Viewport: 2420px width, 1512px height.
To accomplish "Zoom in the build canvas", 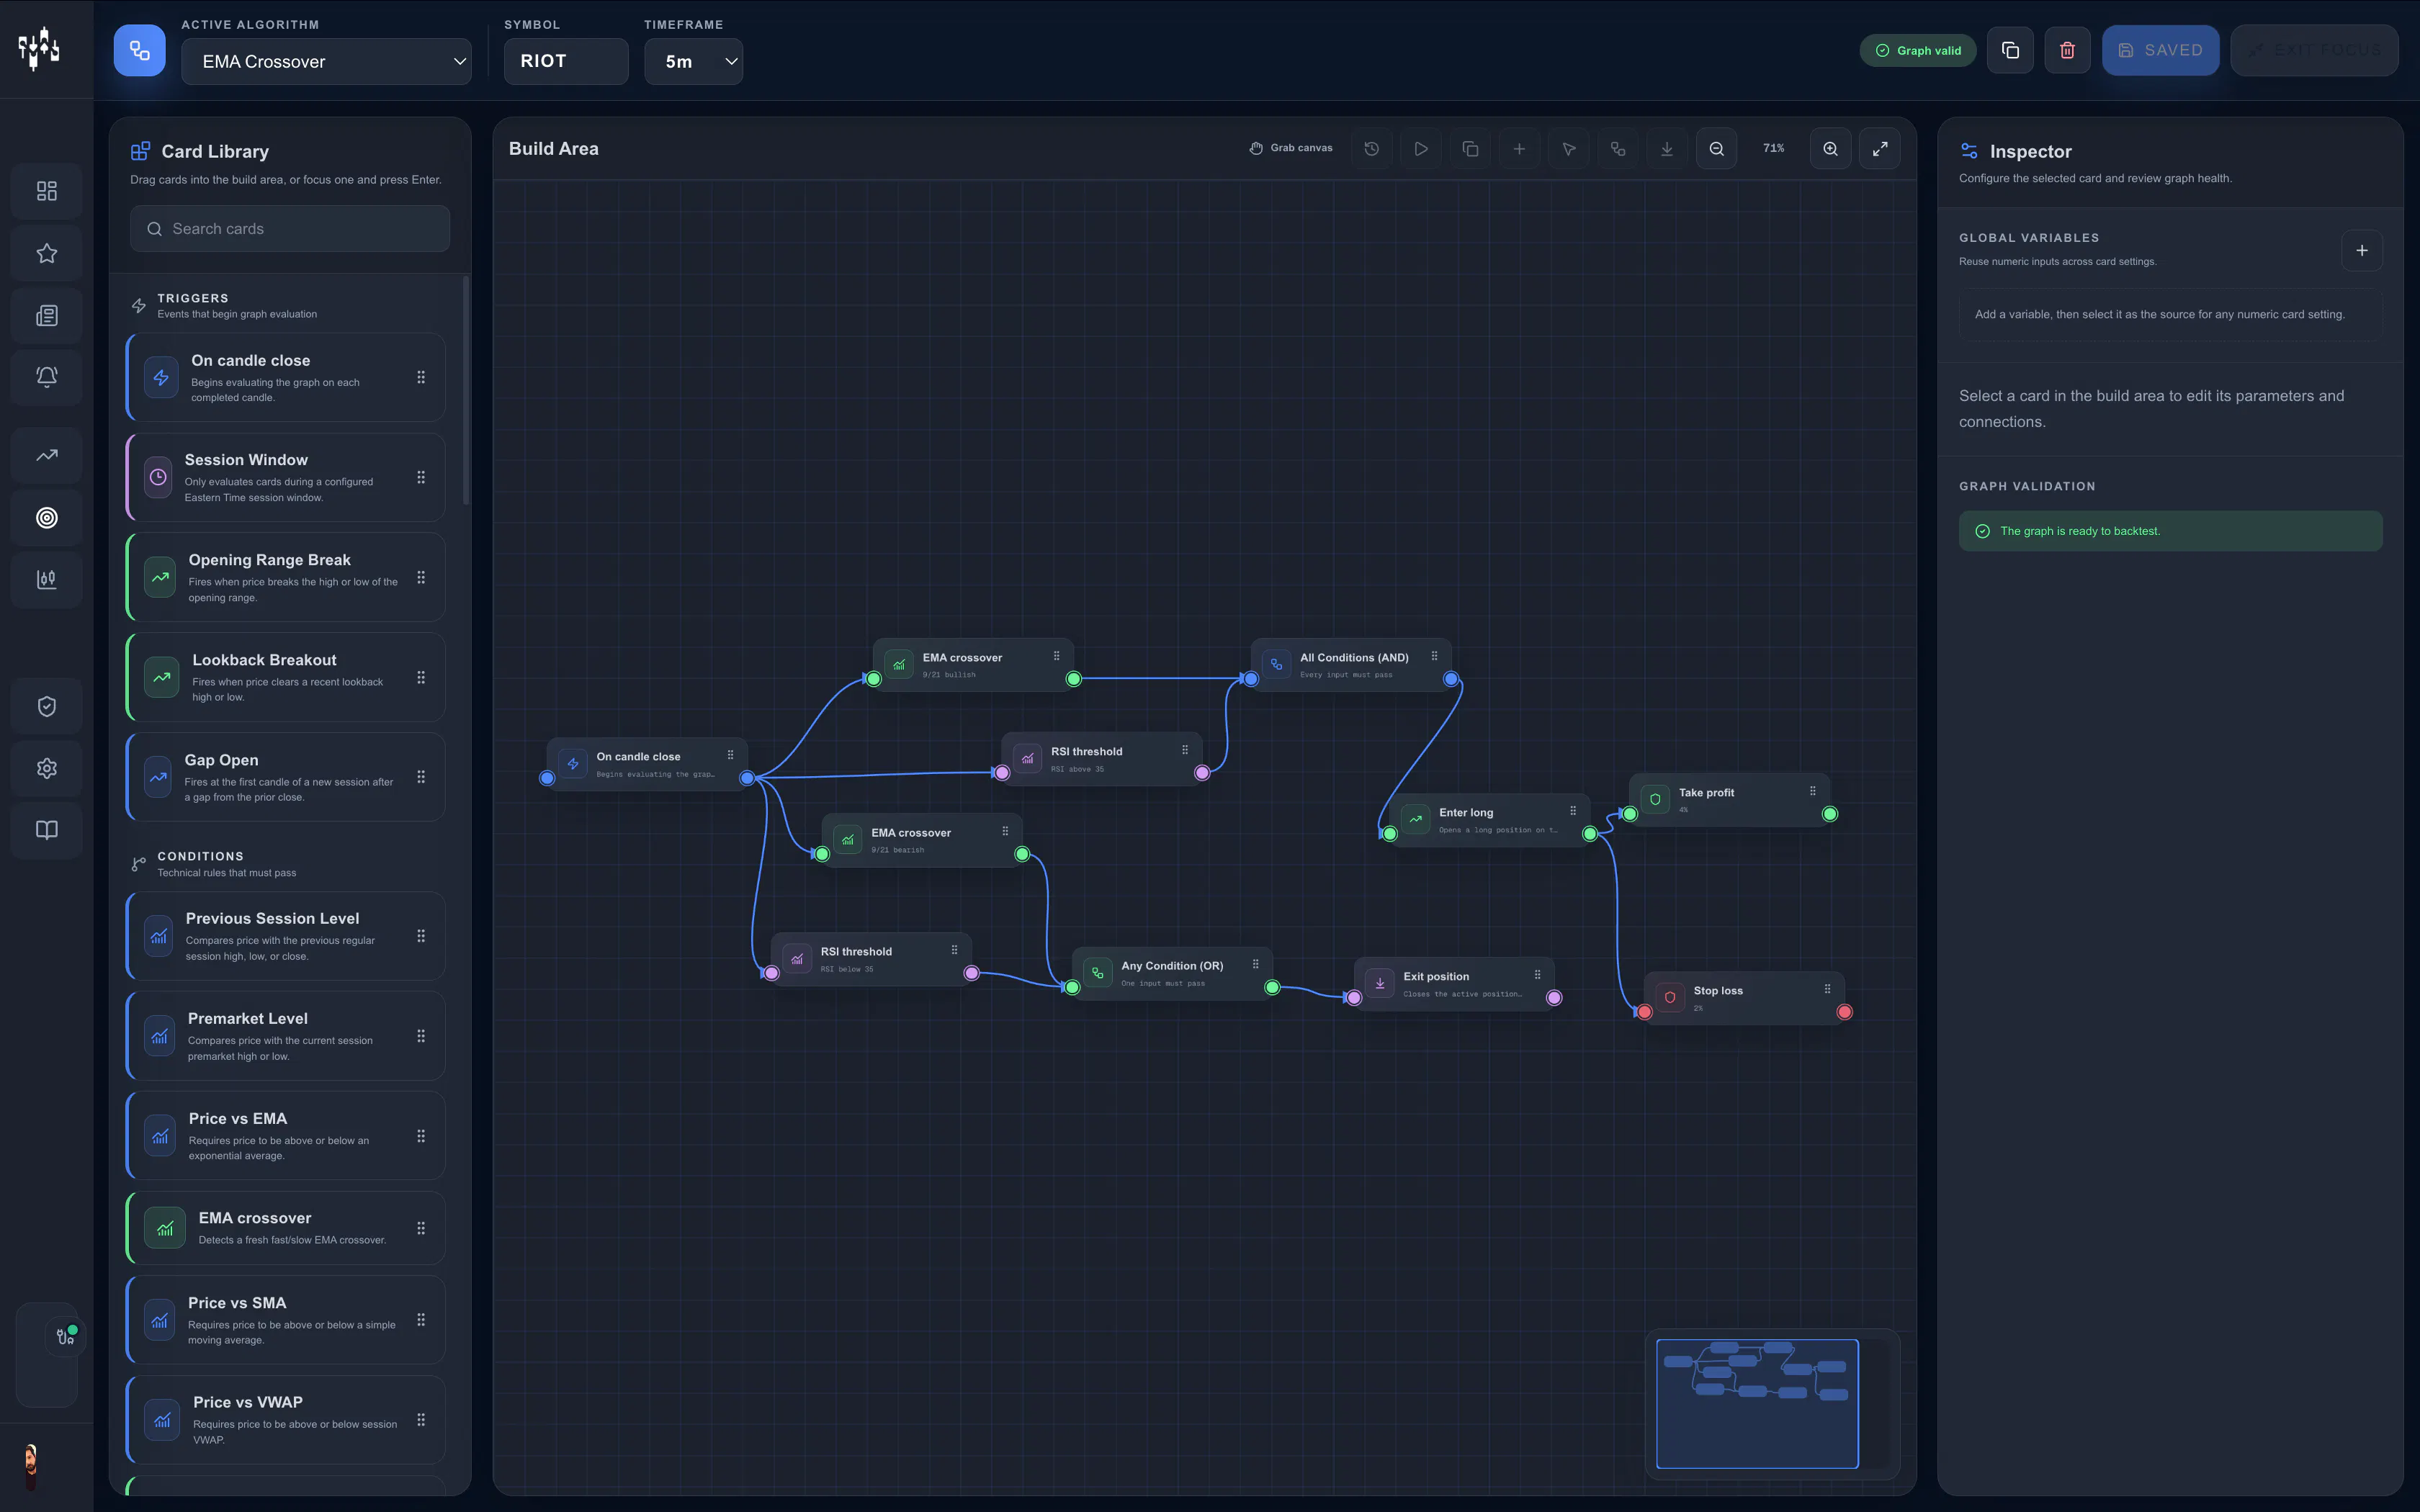I will 1830,149.
